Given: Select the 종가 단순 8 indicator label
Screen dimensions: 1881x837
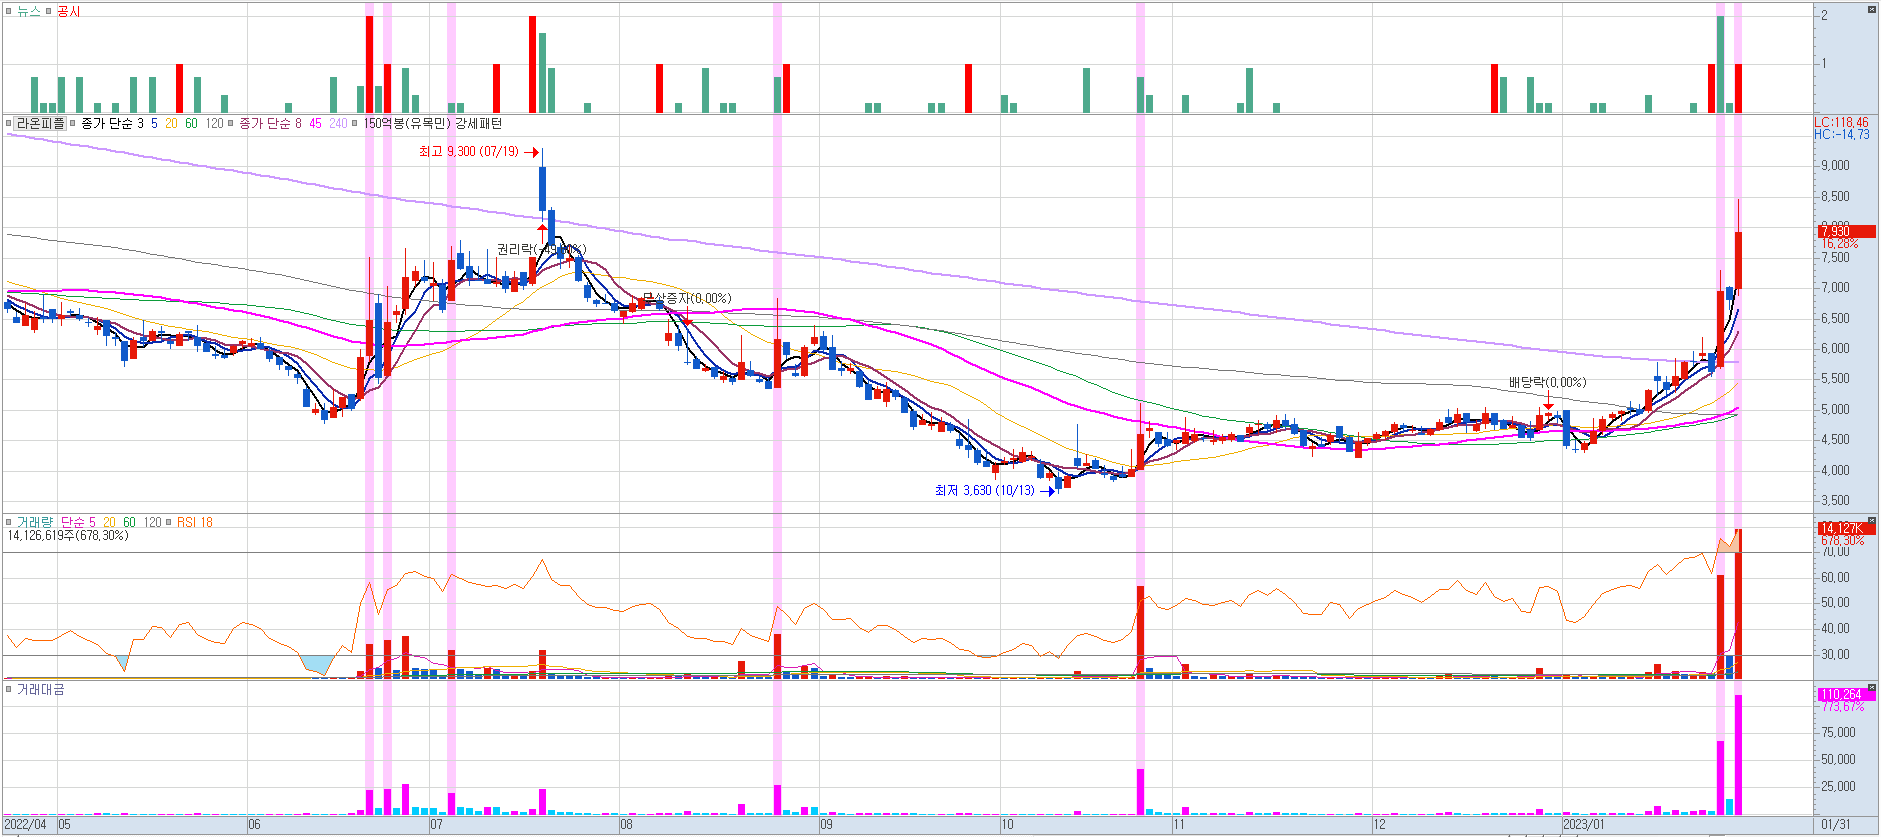Looking at the screenshot, I should (x=270, y=123).
